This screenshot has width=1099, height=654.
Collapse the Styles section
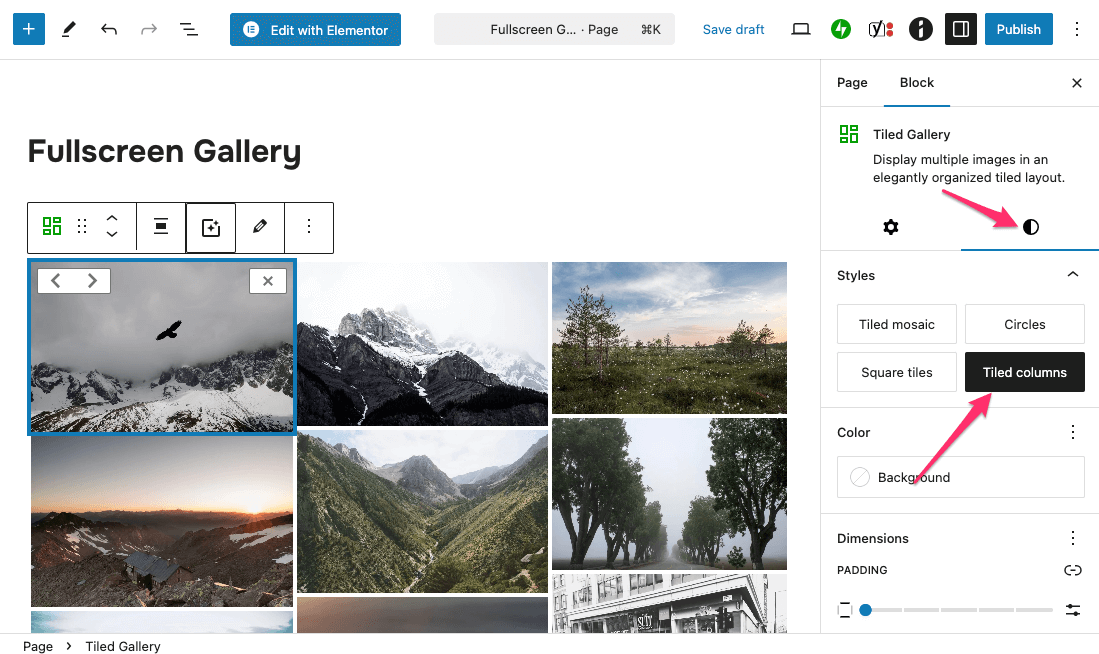click(x=1073, y=275)
